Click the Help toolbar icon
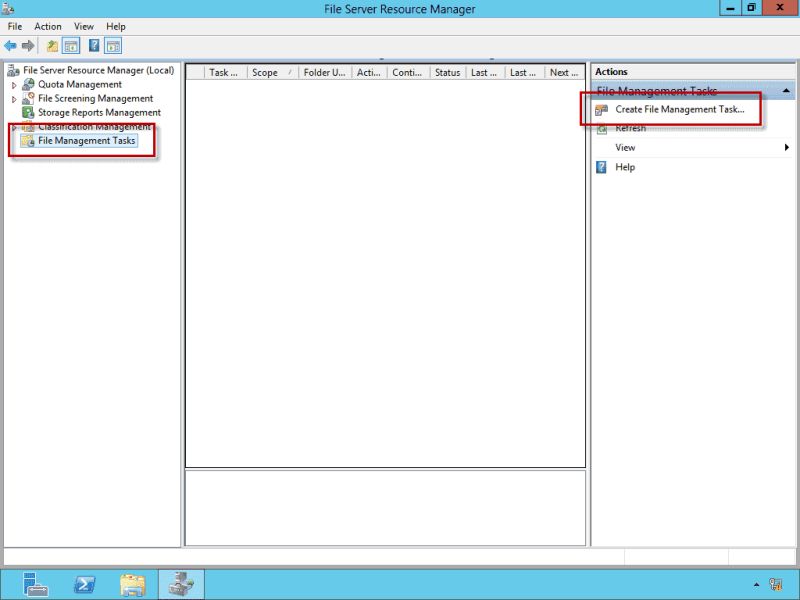Image resolution: width=800 pixels, height=600 pixels. (x=93, y=44)
